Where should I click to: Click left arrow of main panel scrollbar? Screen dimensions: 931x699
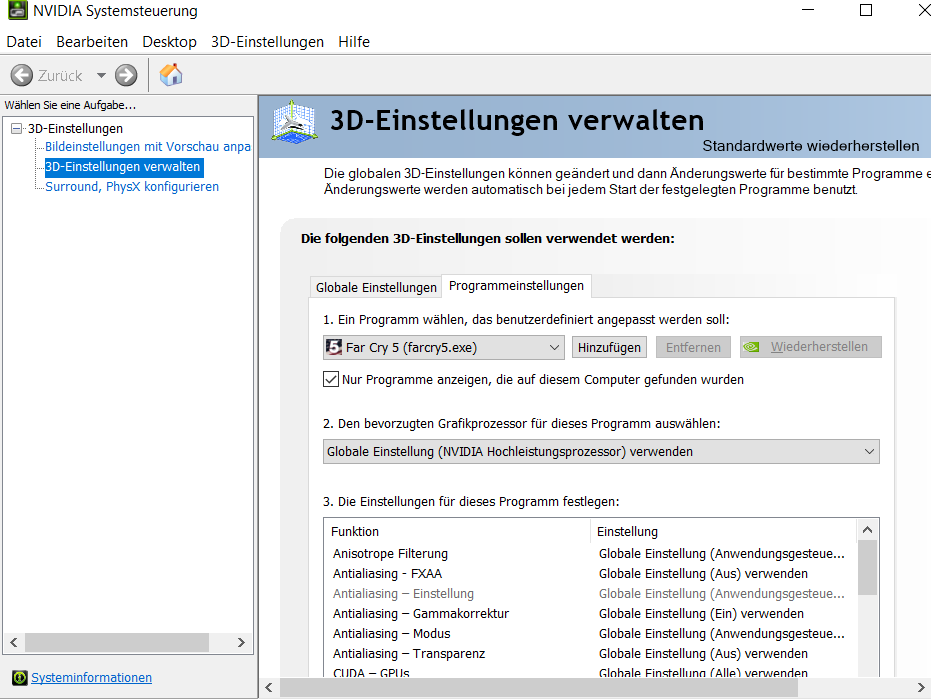click(x=269, y=688)
